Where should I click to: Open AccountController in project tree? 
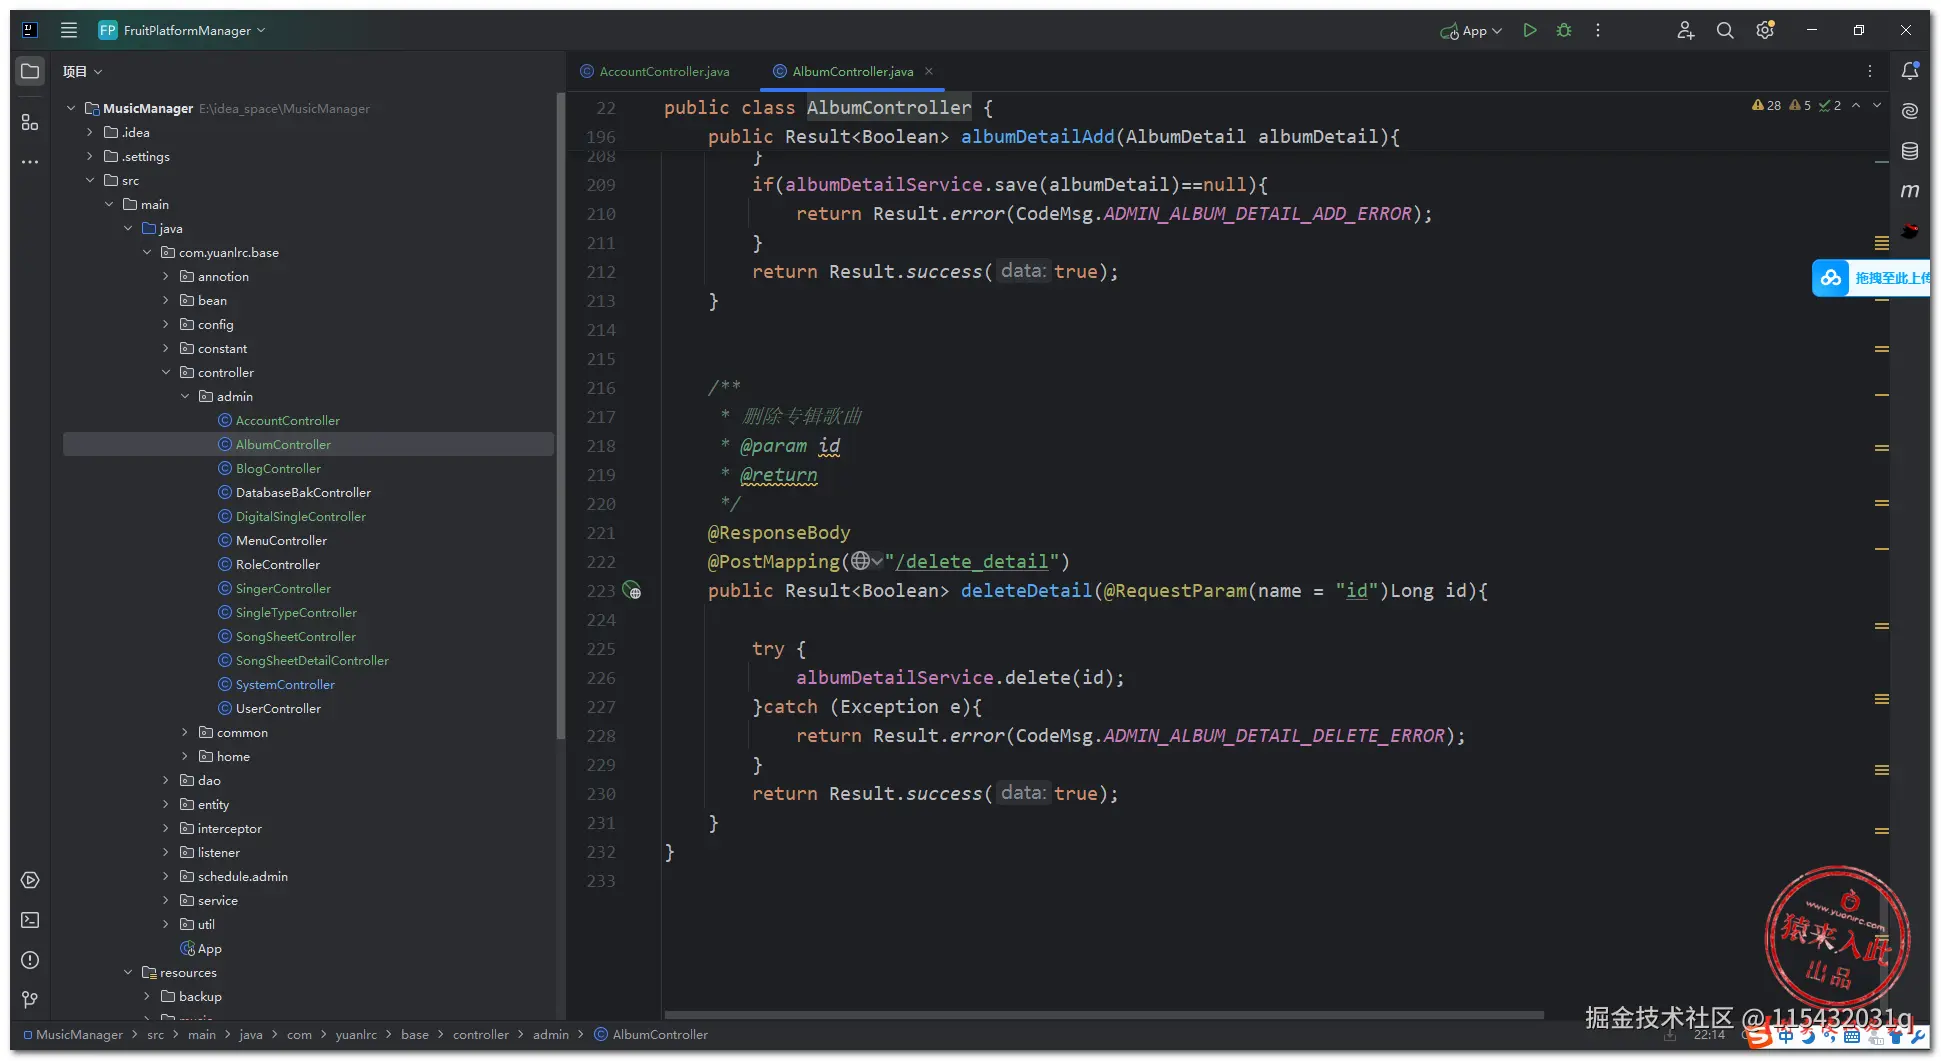288,420
